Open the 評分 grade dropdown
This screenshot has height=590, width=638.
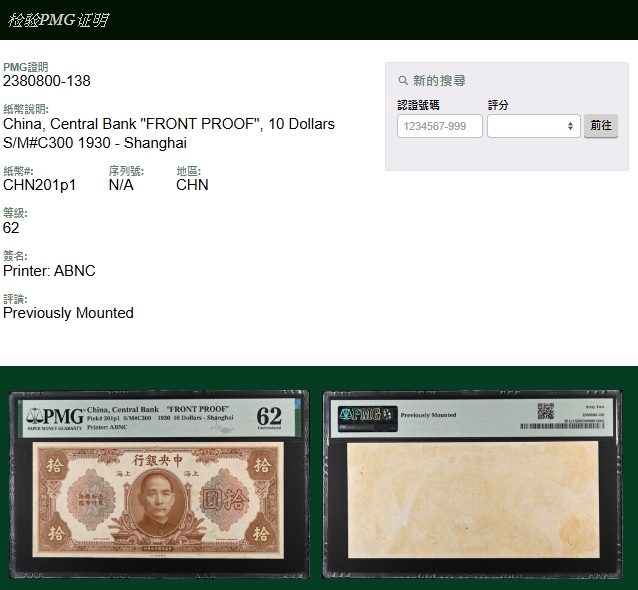(533, 126)
